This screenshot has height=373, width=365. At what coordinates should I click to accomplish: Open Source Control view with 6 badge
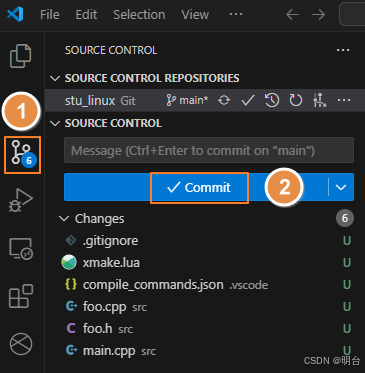tap(22, 155)
